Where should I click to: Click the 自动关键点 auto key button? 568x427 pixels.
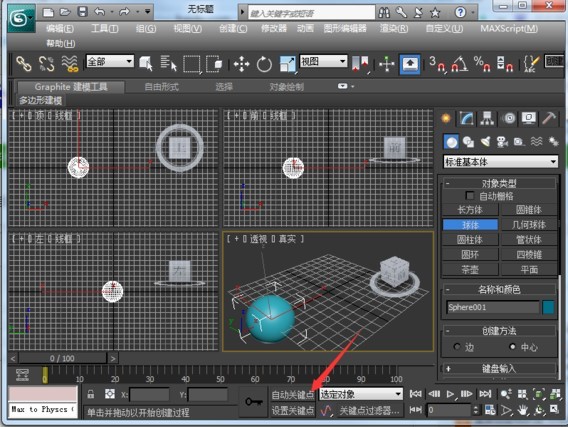pos(293,395)
